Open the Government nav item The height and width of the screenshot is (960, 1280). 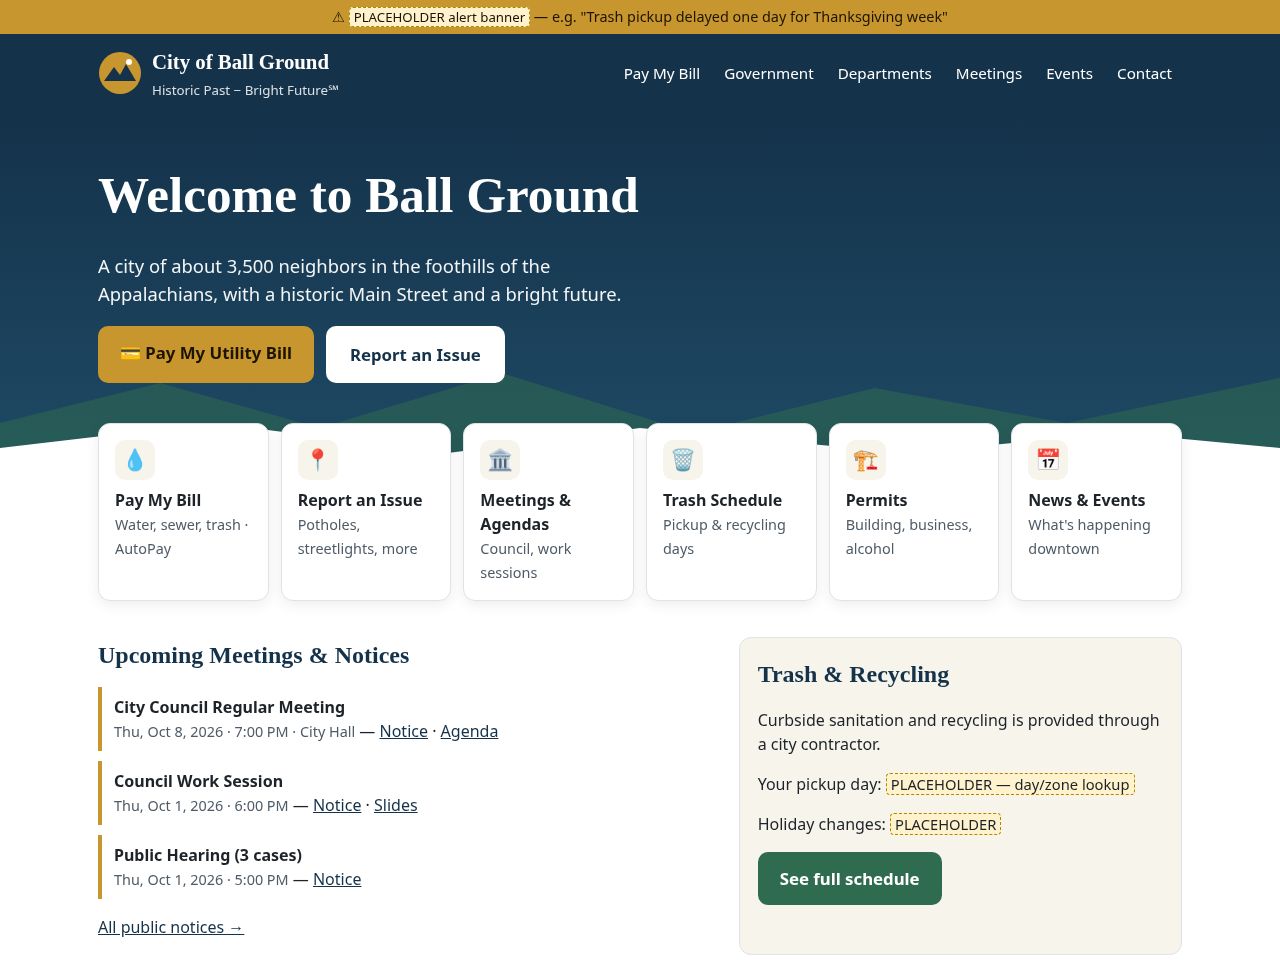pos(769,74)
